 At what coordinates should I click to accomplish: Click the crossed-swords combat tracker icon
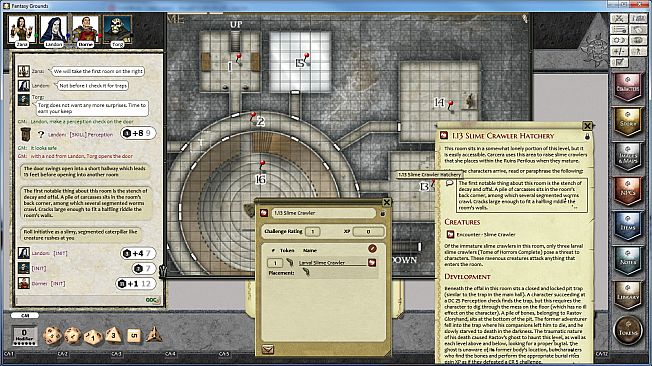click(619, 18)
